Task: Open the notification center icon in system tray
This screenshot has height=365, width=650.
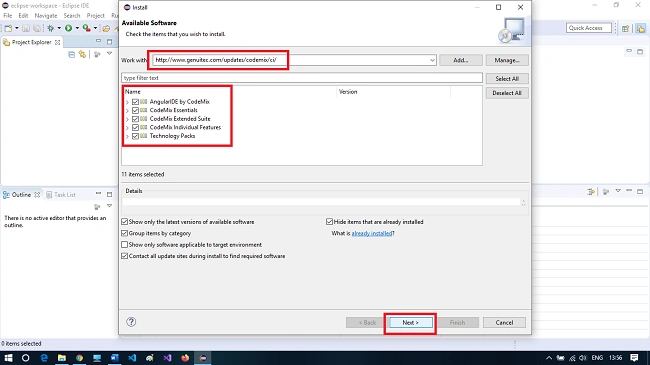Action: pos(634,358)
